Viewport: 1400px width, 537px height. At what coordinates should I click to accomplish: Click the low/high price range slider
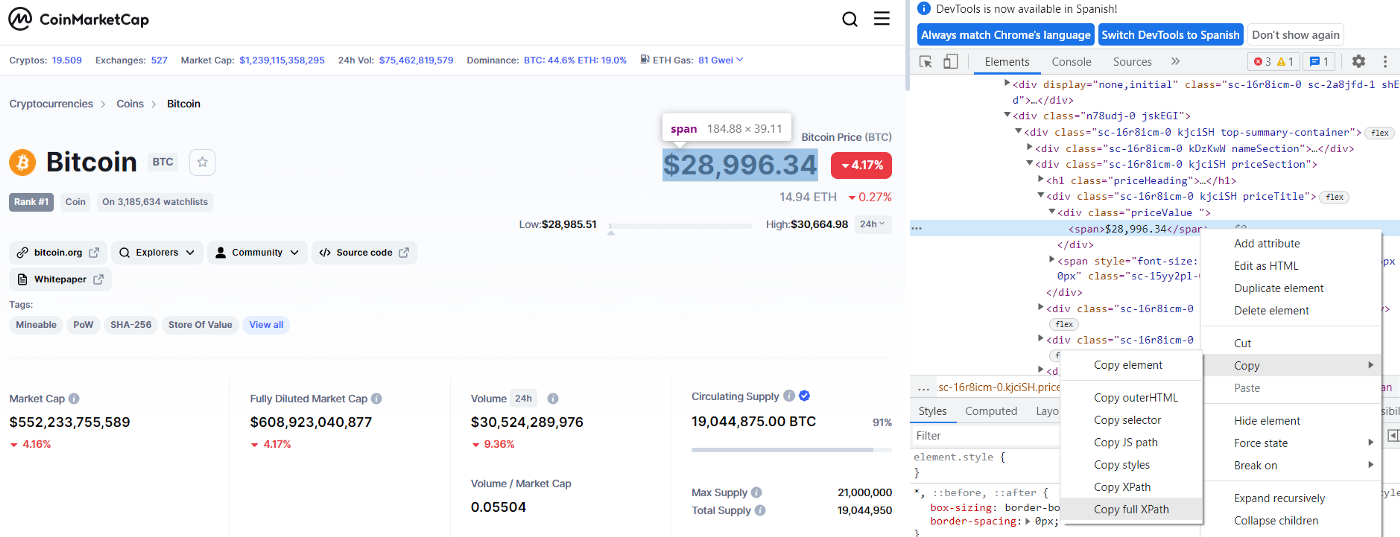click(681, 226)
